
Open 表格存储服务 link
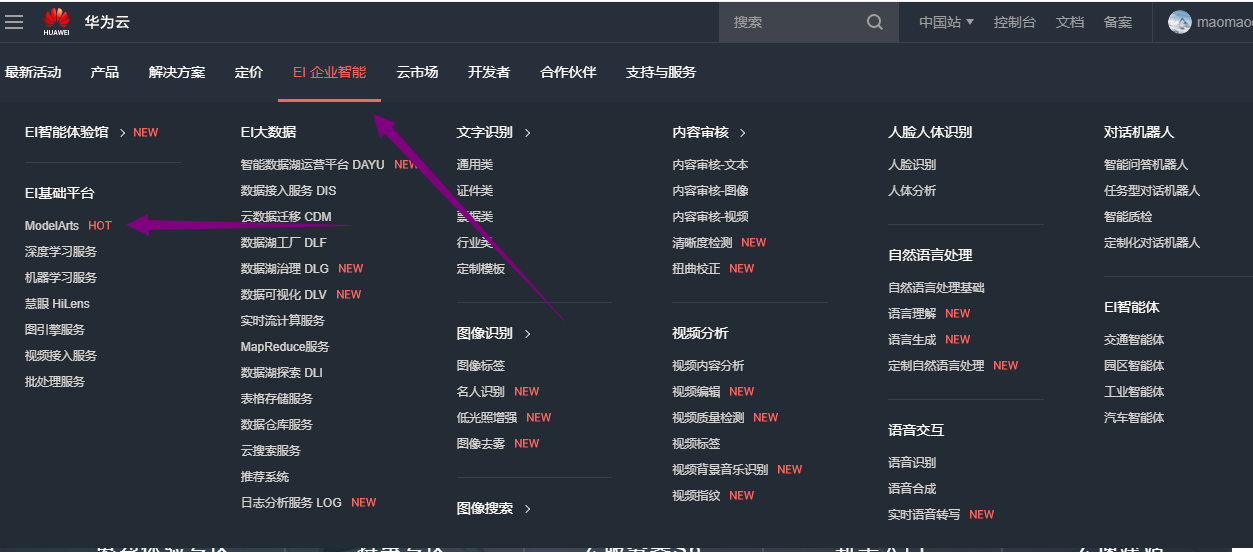pos(277,398)
